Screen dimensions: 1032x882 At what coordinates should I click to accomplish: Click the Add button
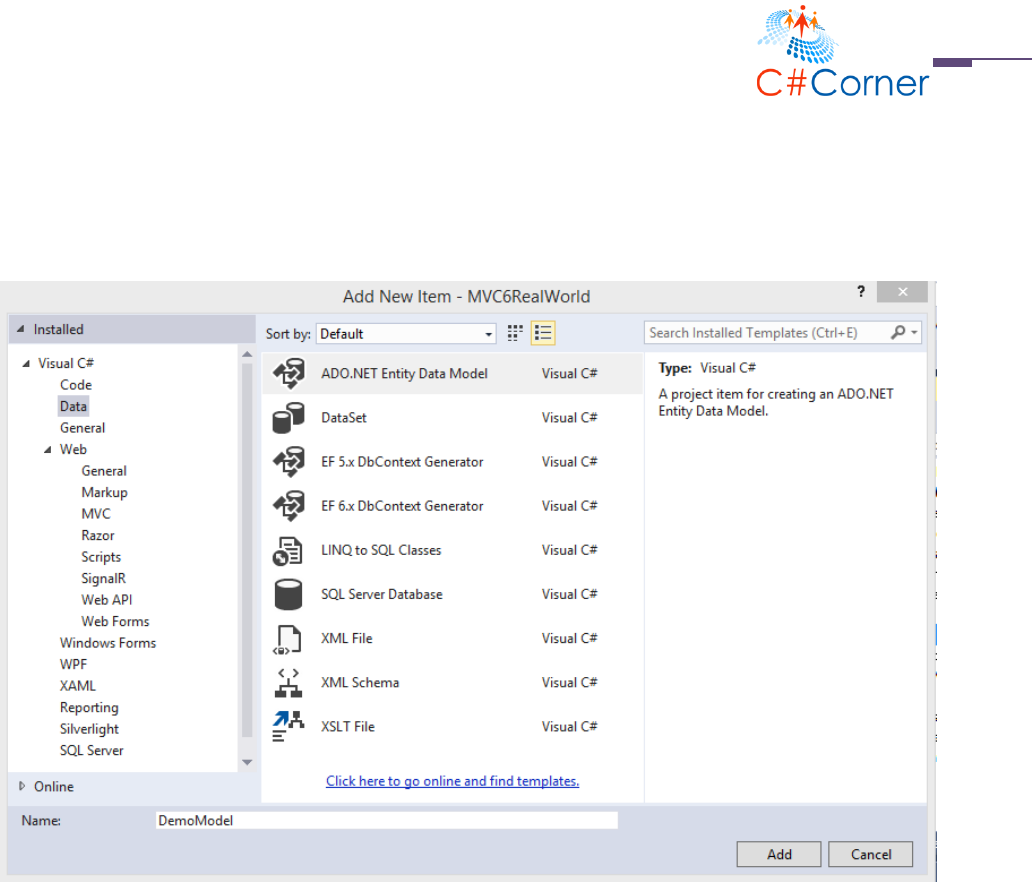tap(779, 854)
